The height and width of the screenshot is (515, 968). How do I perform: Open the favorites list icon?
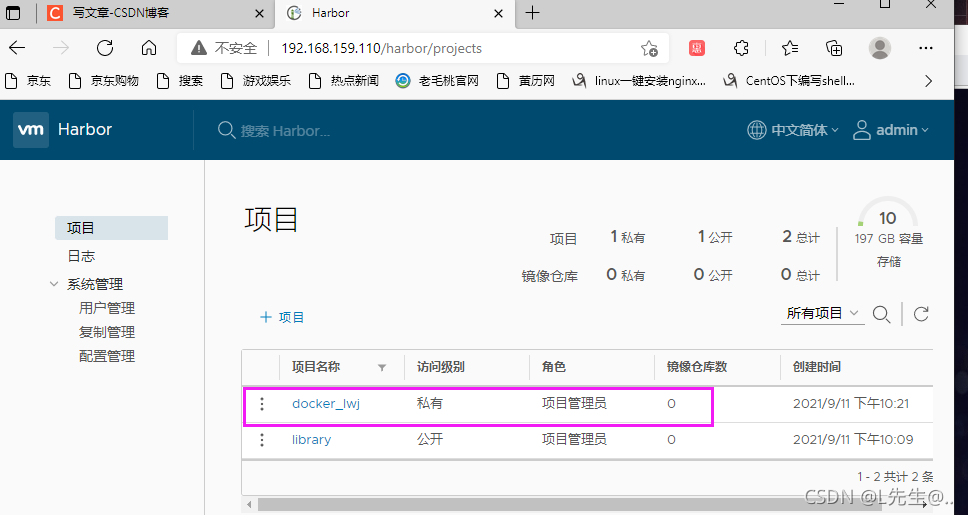(790, 48)
